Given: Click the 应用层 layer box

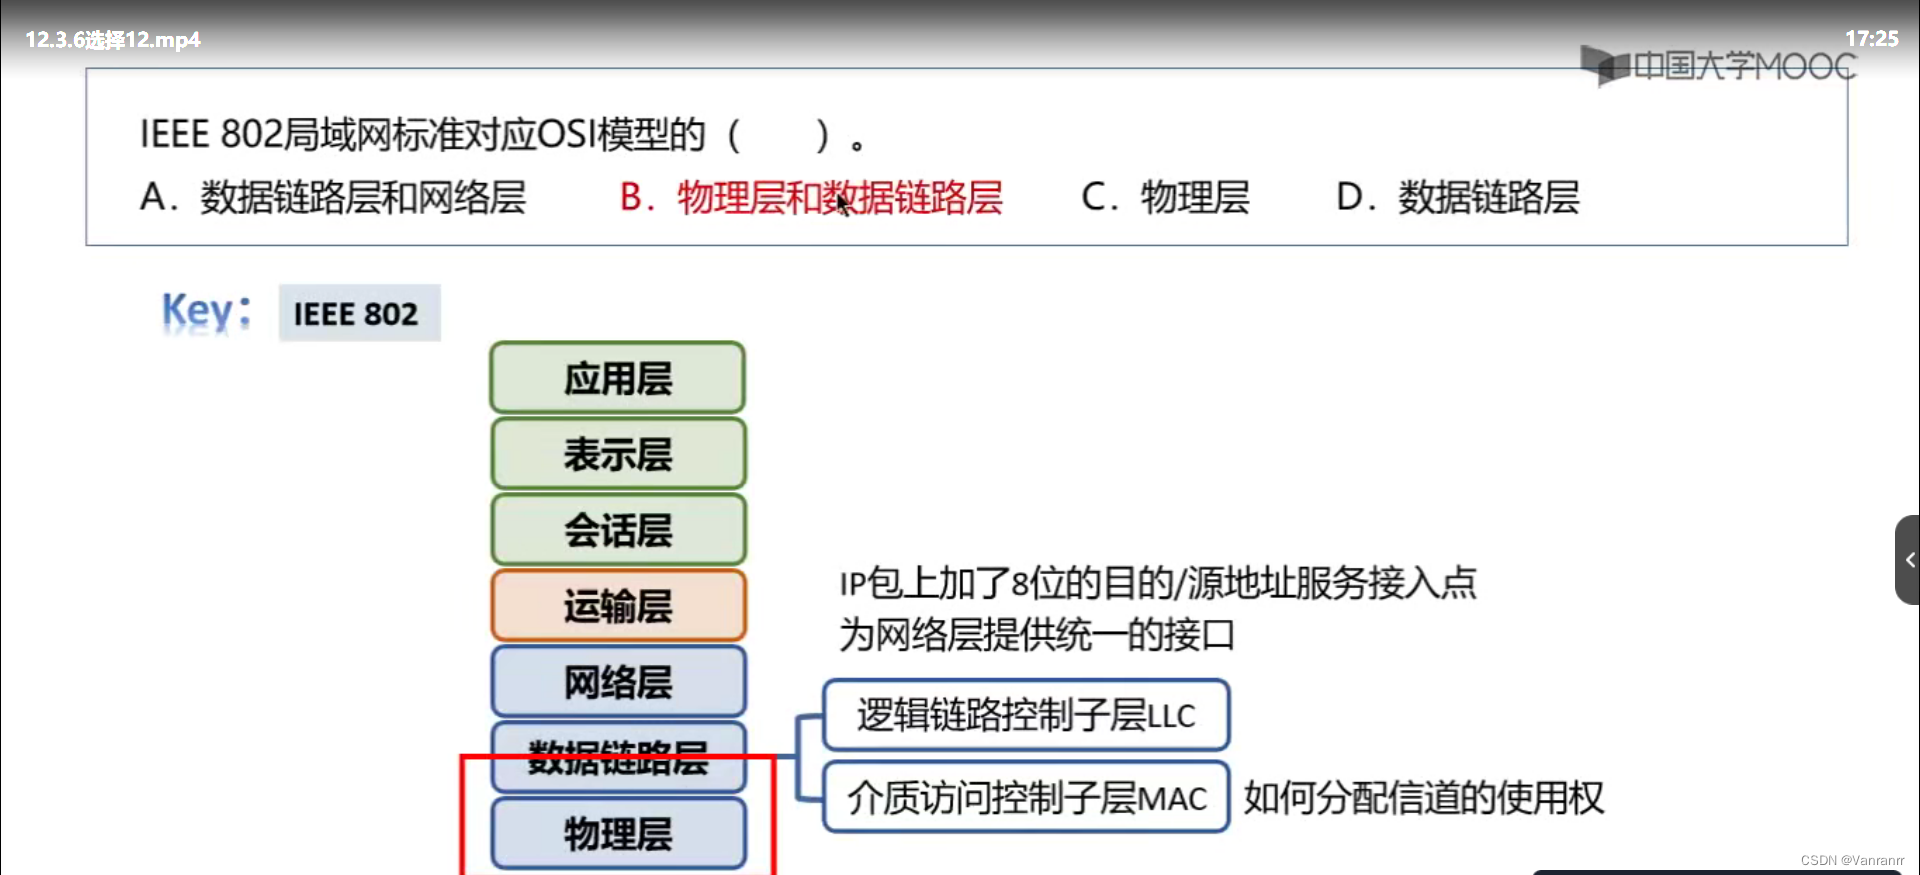Looking at the screenshot, I should point(618,378).
